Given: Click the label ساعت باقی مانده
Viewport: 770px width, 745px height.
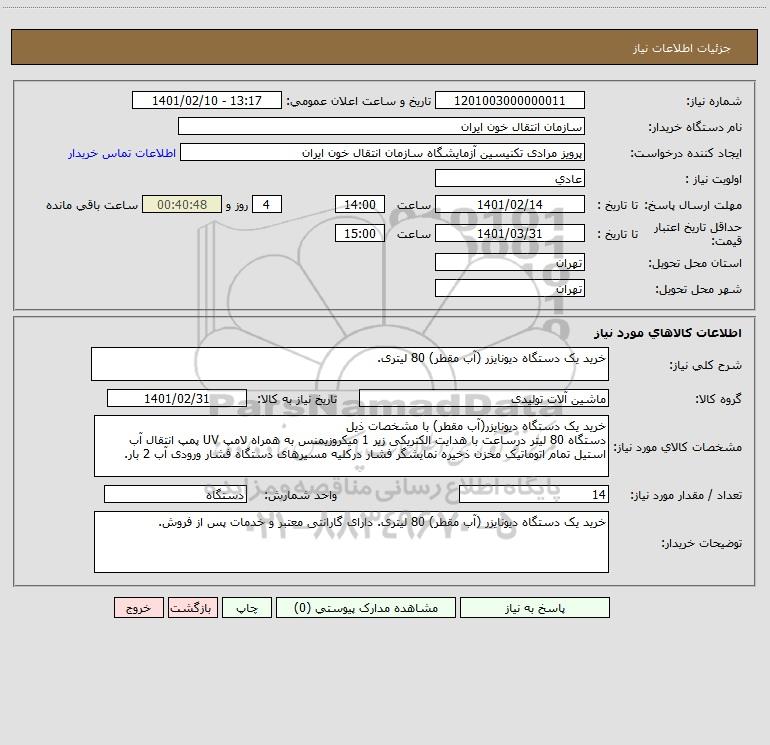Looking at the screenshot, I should 92,205.
